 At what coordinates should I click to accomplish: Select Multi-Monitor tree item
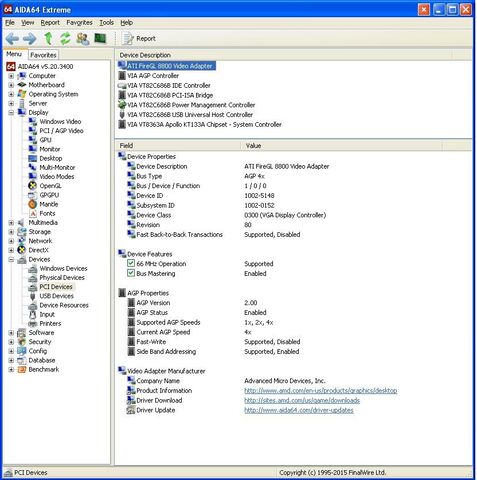[x=57, y=168]
